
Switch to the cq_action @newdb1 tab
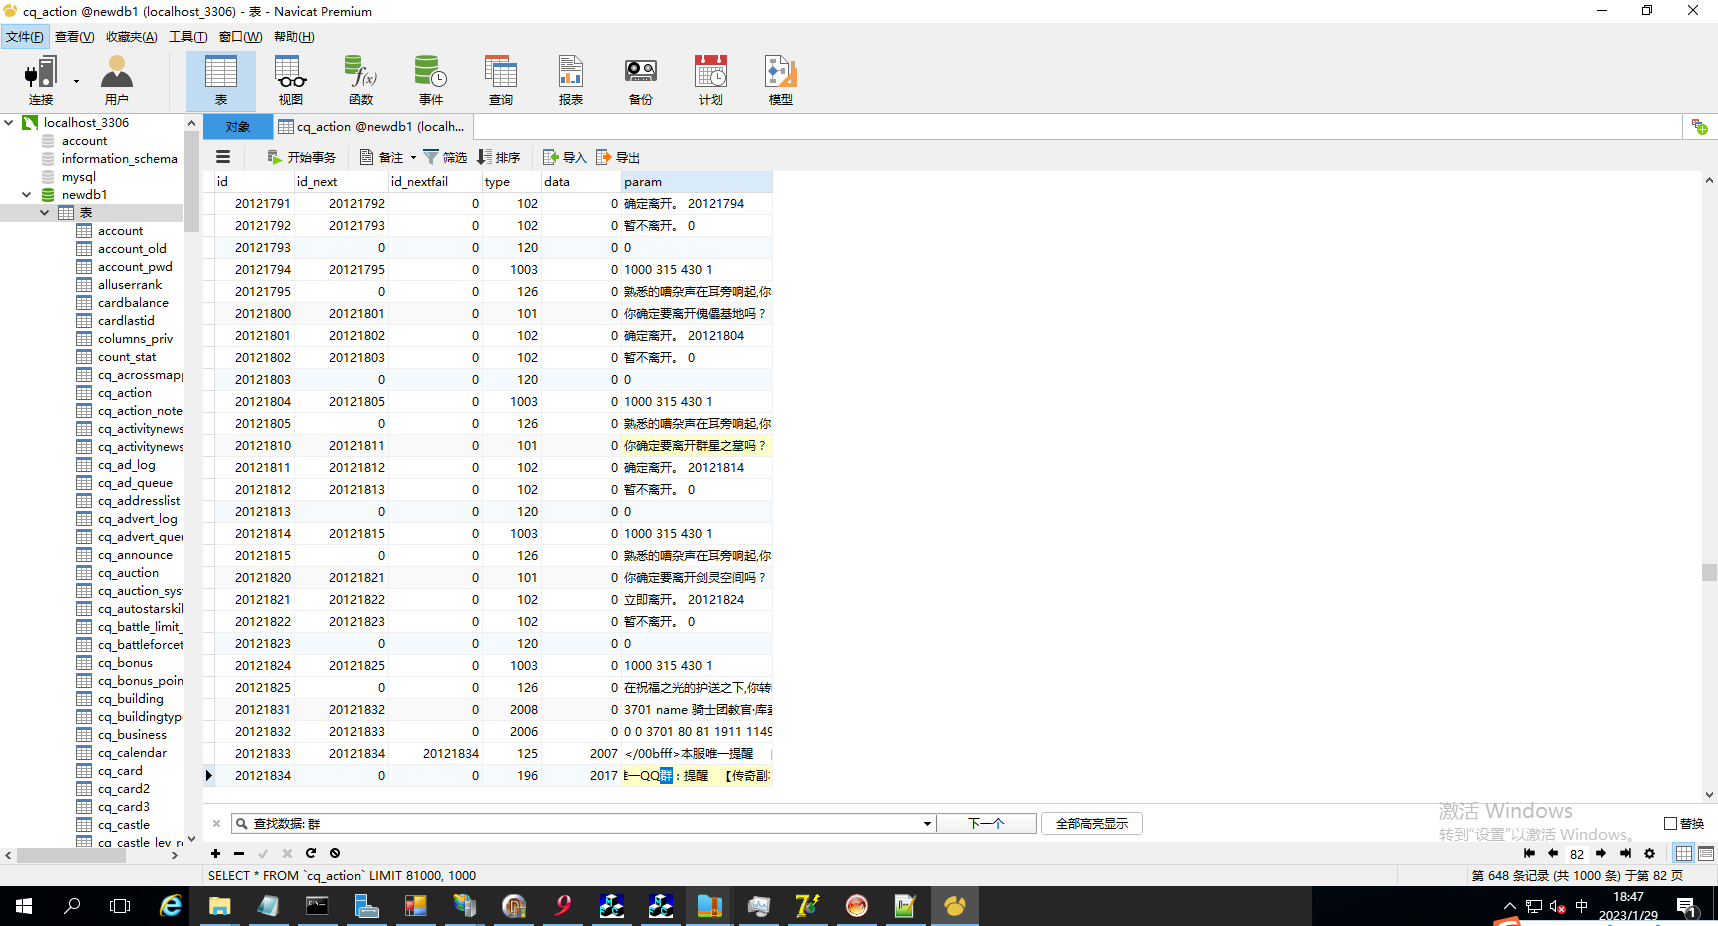click(372, 127)
